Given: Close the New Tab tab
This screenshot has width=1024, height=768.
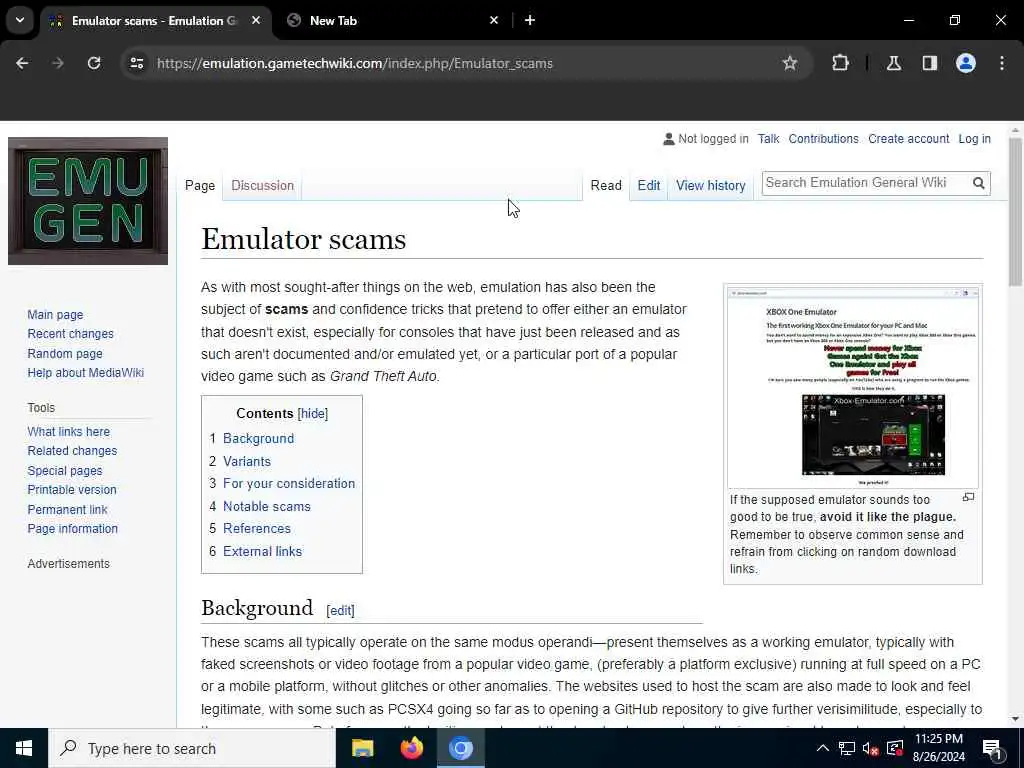Looking at the screenshot, I should pyautogui.click(x=494, y=20).
